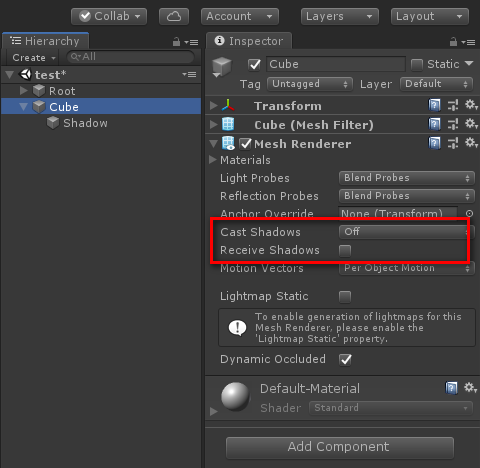
Task: Open the Transform help reference icon
Action: click(x=434, y=105)
